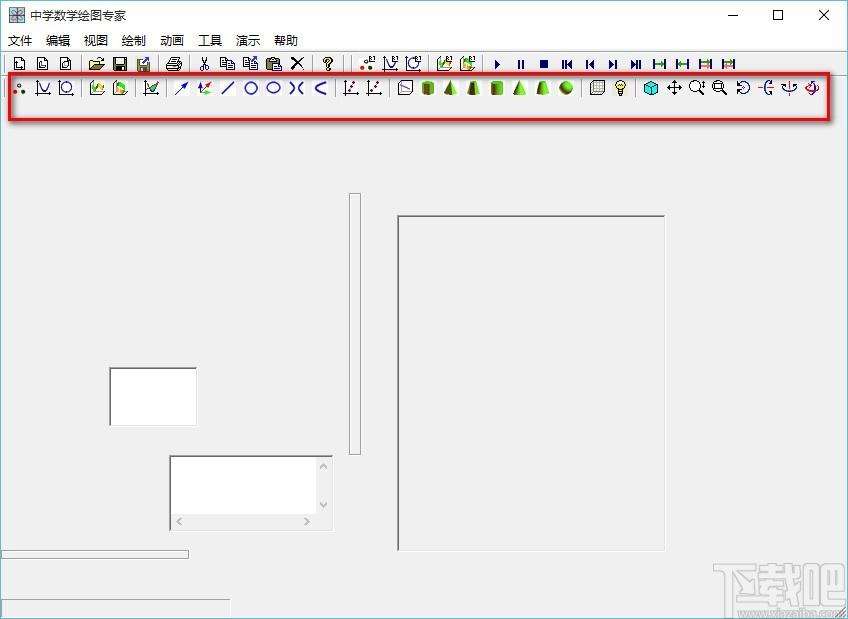Viewport: 848px width, 619px height.
Task: Click the open folder icon
Action: click(x=96, y=64)
